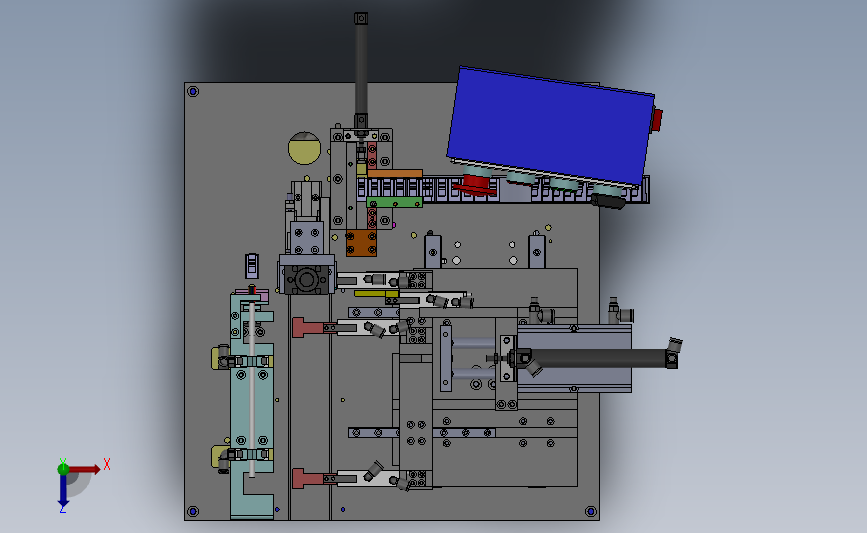Click the yellow circular disc on the plate

tap(304, 148)
